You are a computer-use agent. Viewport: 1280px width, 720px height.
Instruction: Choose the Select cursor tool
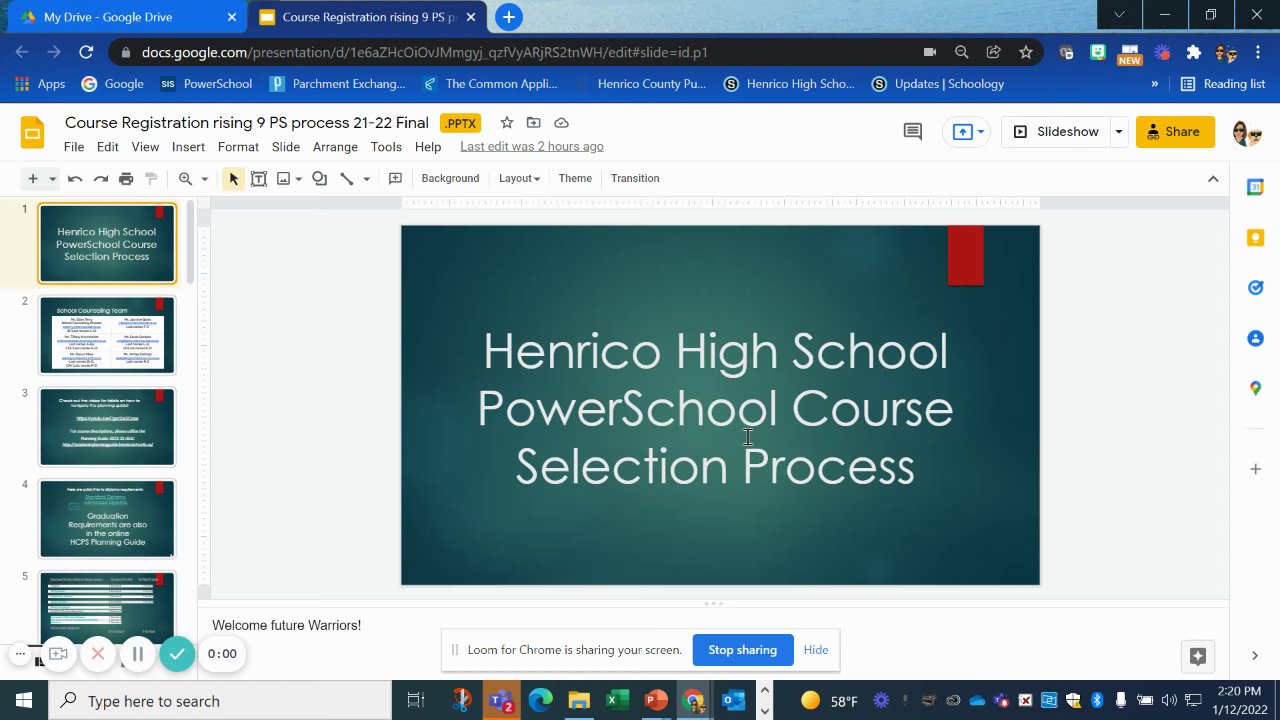point(233,179)
